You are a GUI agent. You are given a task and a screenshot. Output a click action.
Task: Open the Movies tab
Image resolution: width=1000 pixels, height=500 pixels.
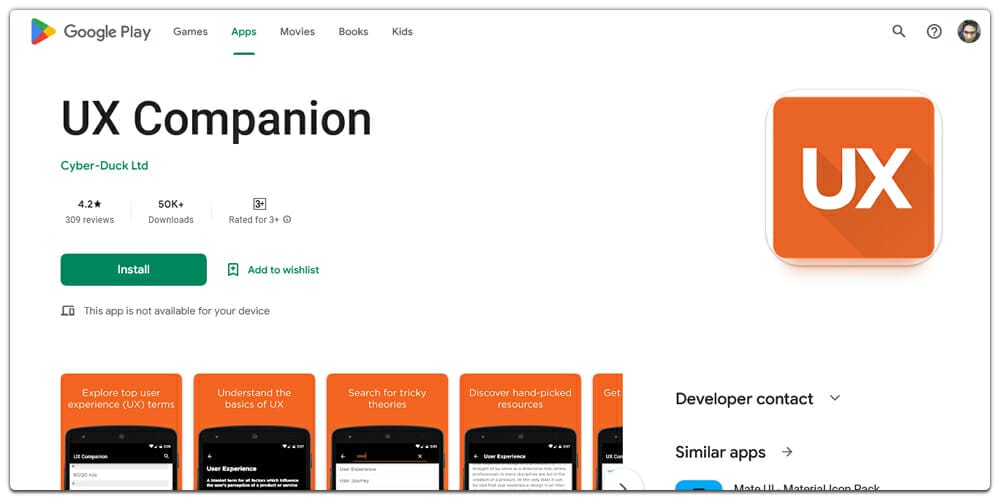pyautogui.click(x=297, y=31)
